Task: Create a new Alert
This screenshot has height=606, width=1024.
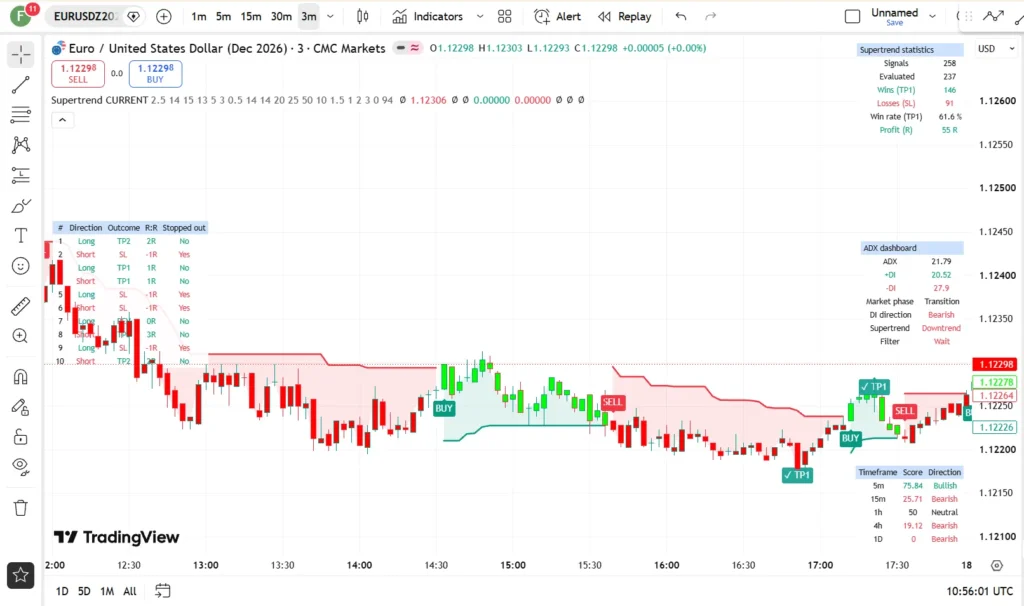Action: [557, 17]
